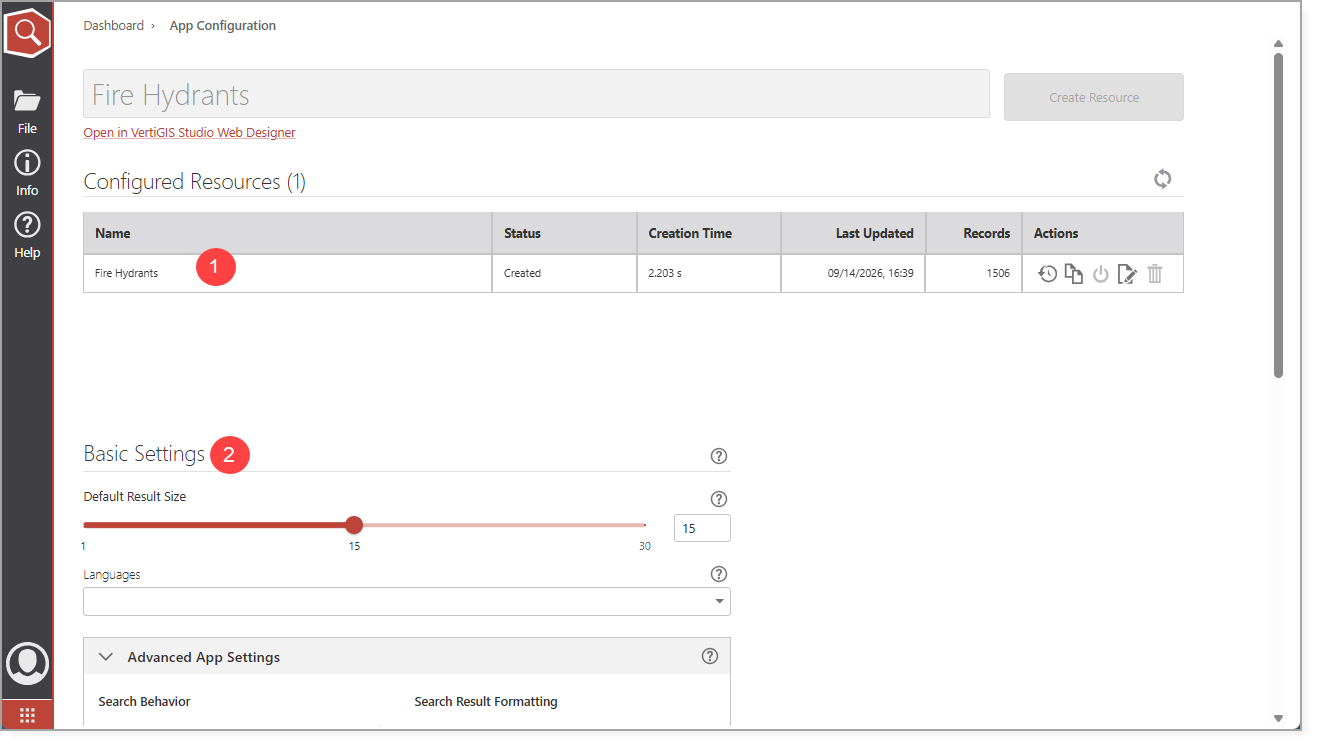Open the app launcher grid icon
Screen dimensions: 1317x746
click(x=27, y=715)
